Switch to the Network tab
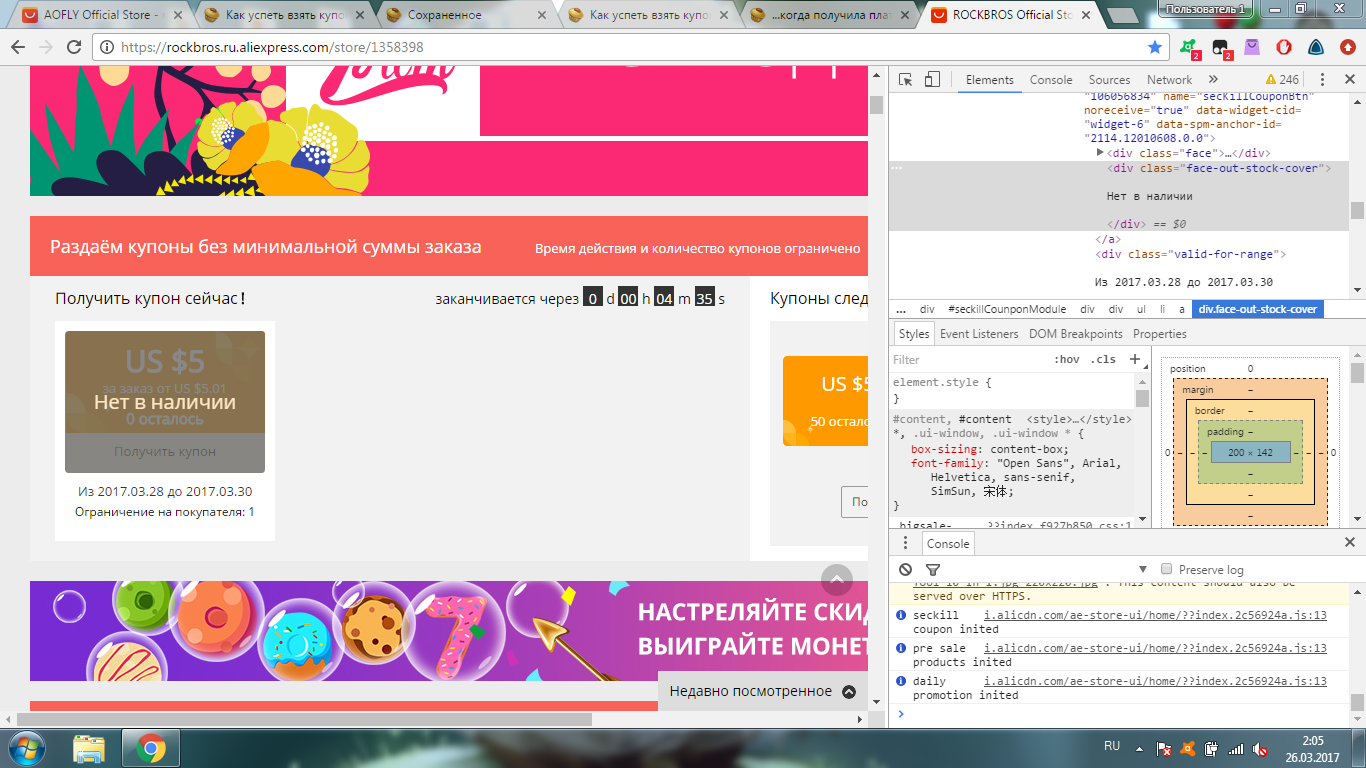The height and width of the screenshot is (768, 1366). [1169, 80]
